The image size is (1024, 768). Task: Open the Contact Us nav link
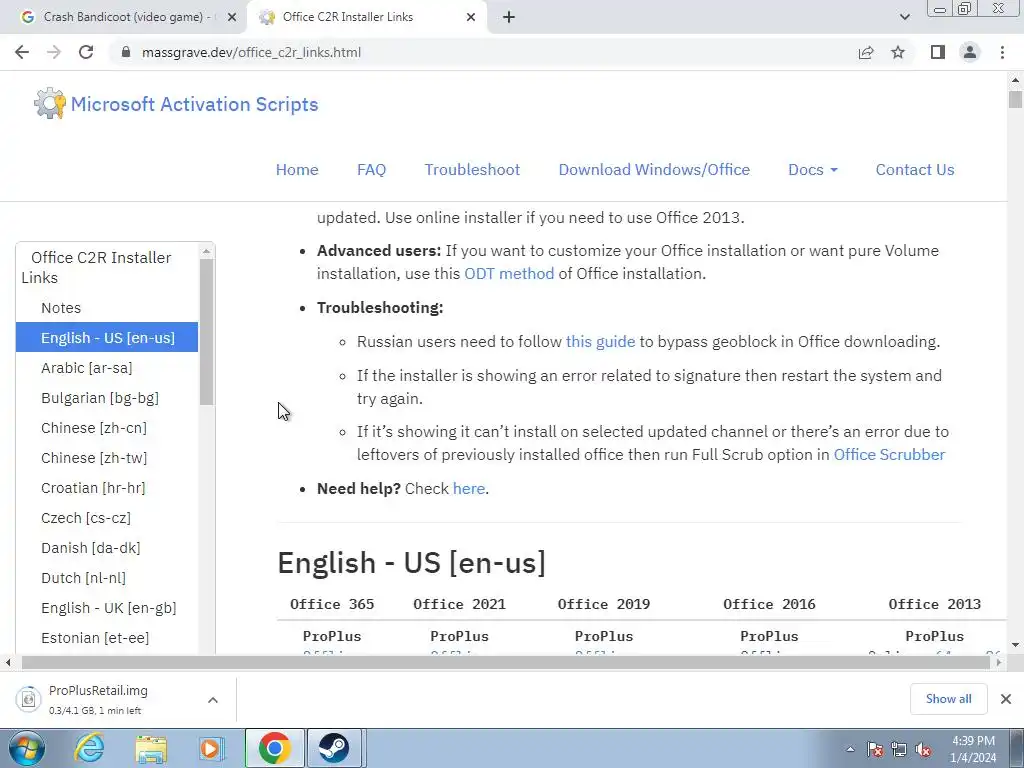pos(915,170)
